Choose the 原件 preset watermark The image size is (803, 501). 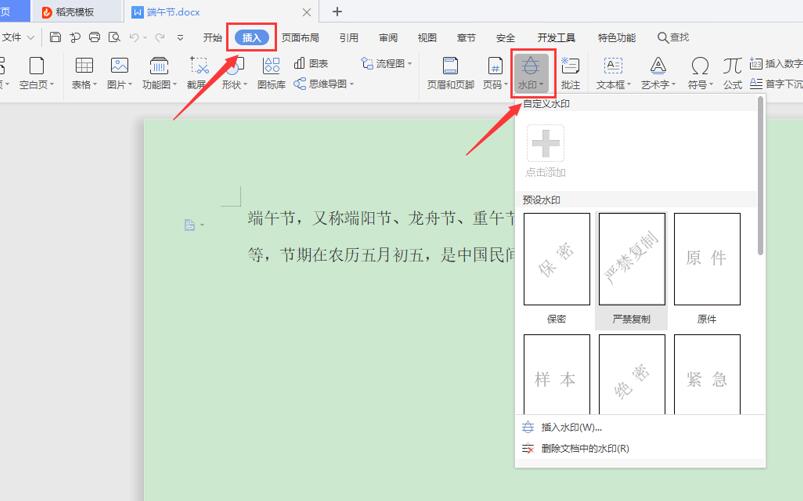point(707,269)
